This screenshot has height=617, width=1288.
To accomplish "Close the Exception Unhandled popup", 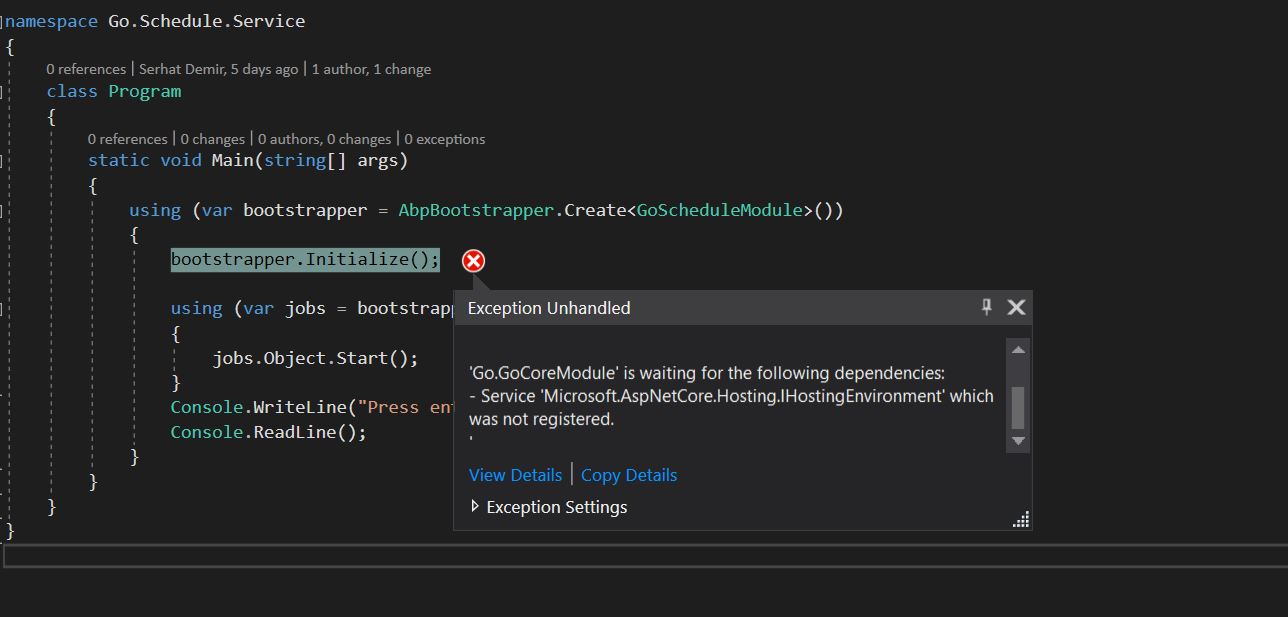I will pos(1016,307).
